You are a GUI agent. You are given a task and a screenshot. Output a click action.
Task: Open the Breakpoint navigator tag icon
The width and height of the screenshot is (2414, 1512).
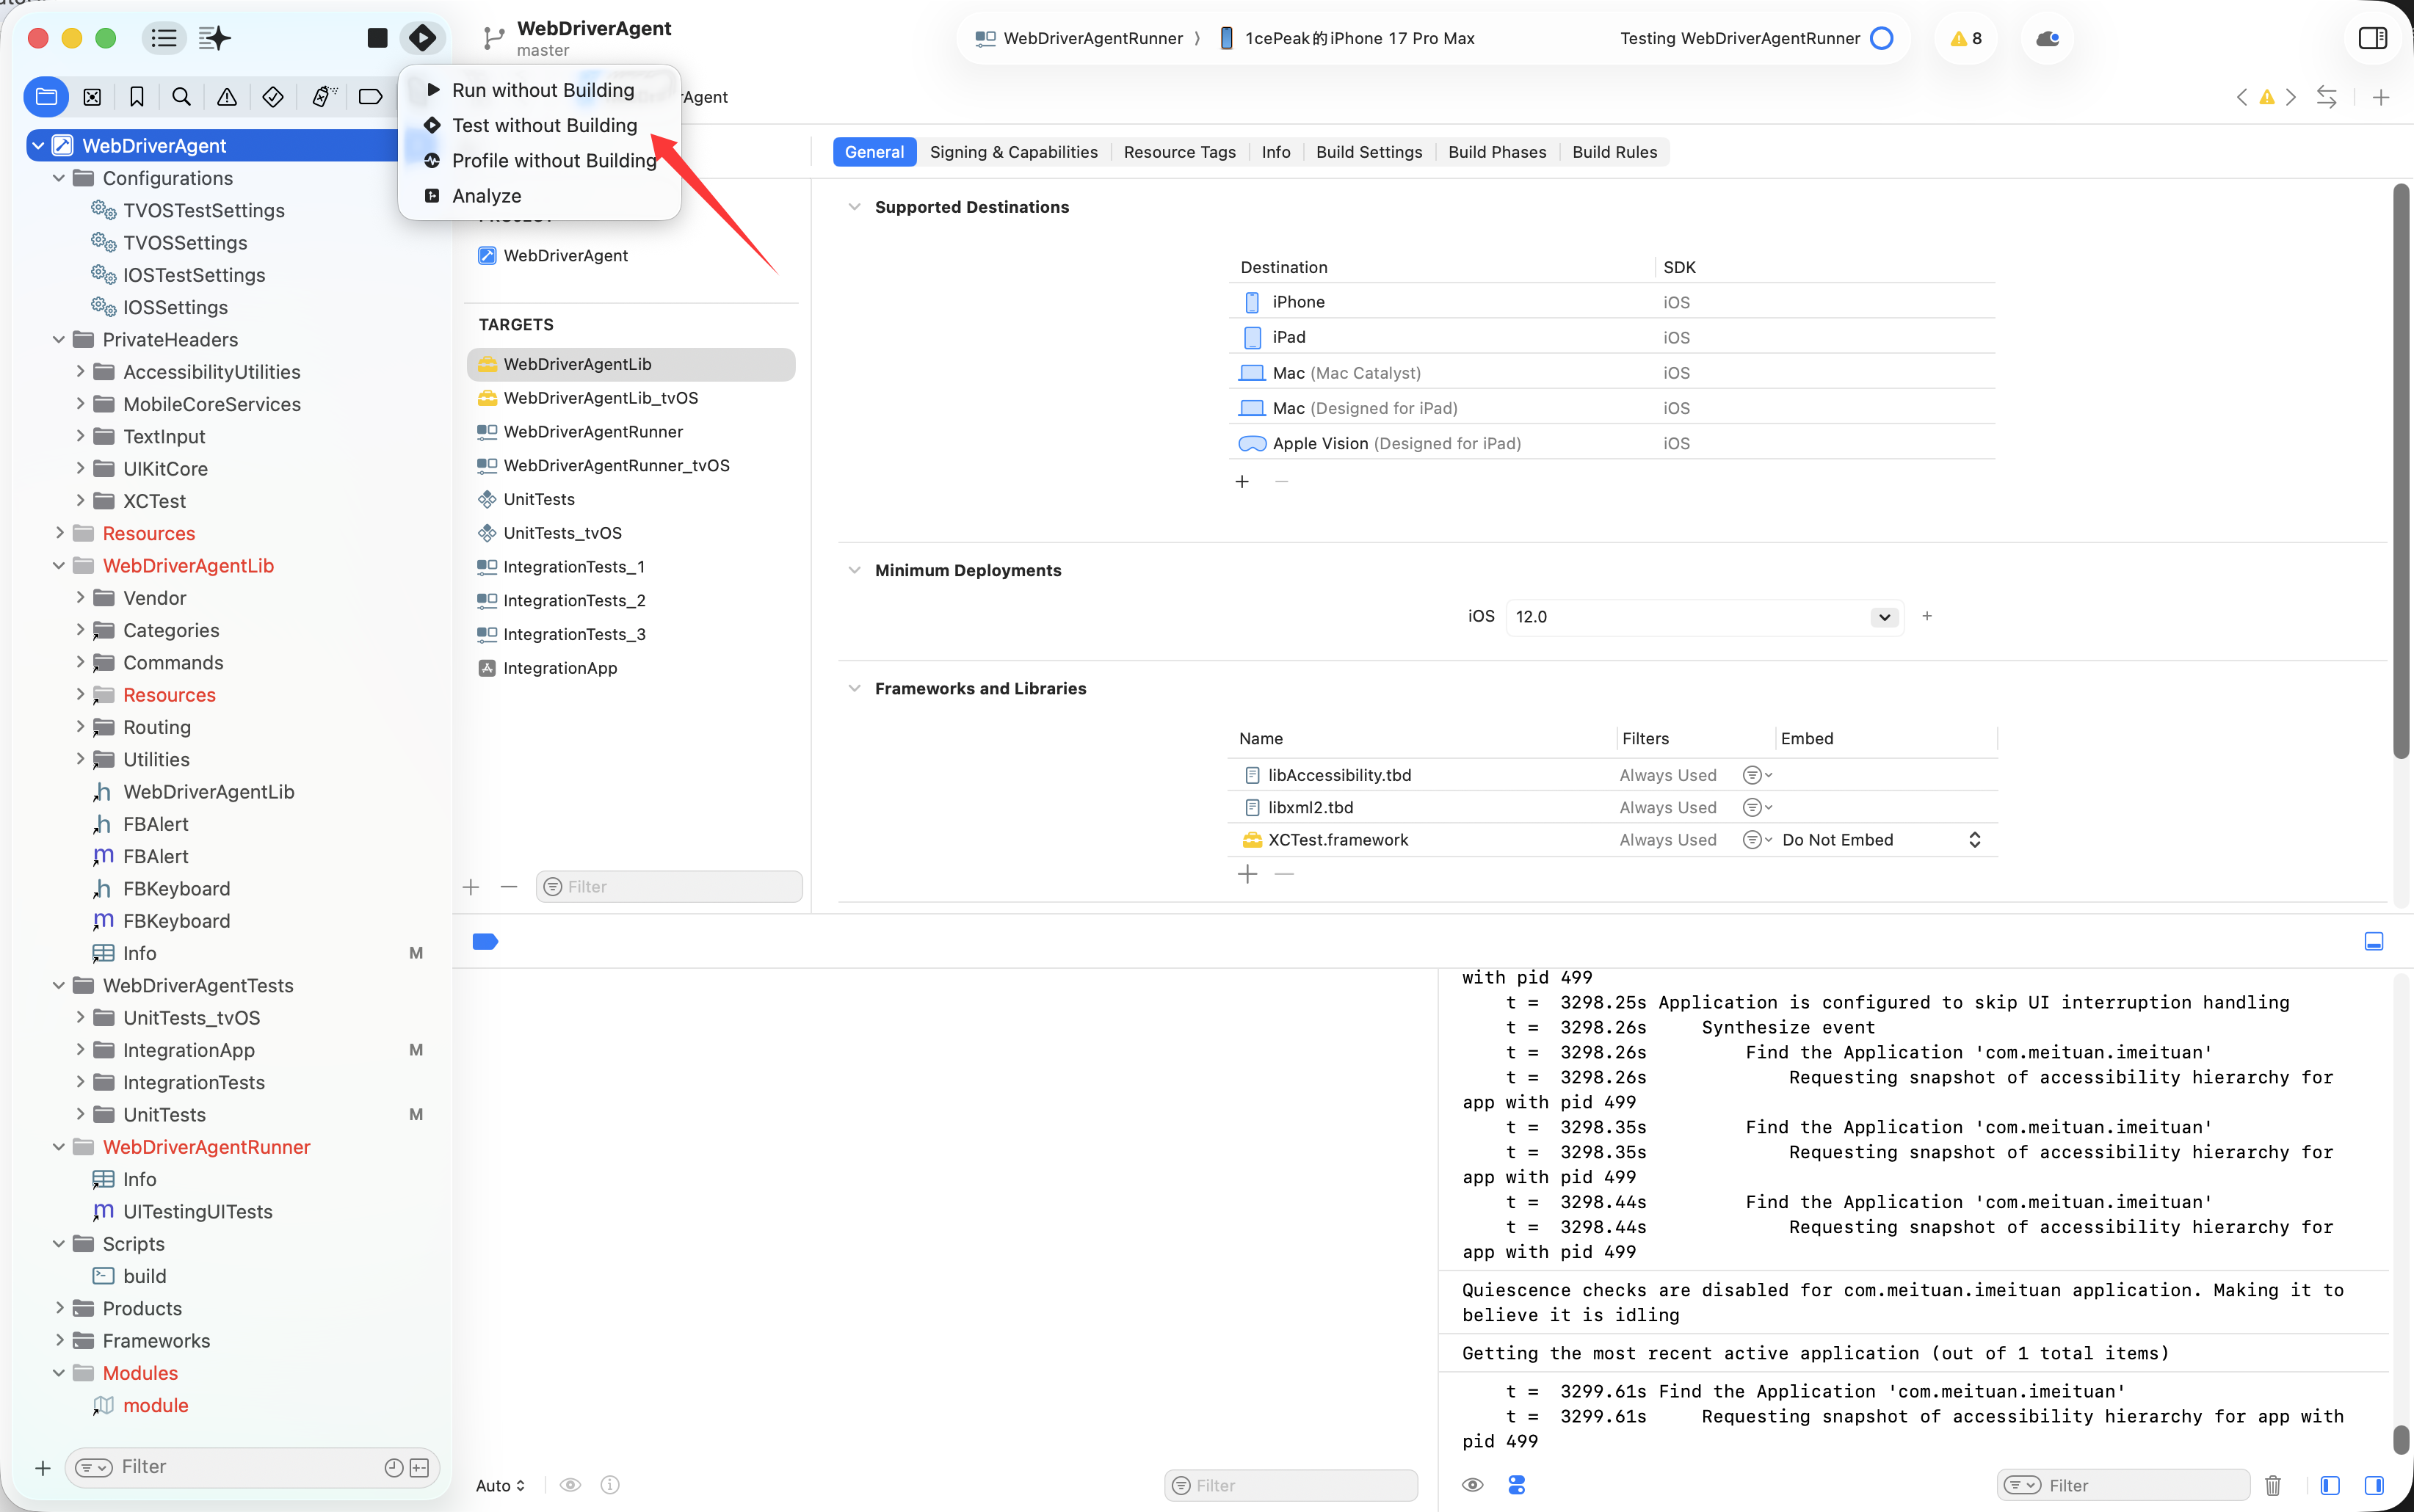[x=370, y=97]
